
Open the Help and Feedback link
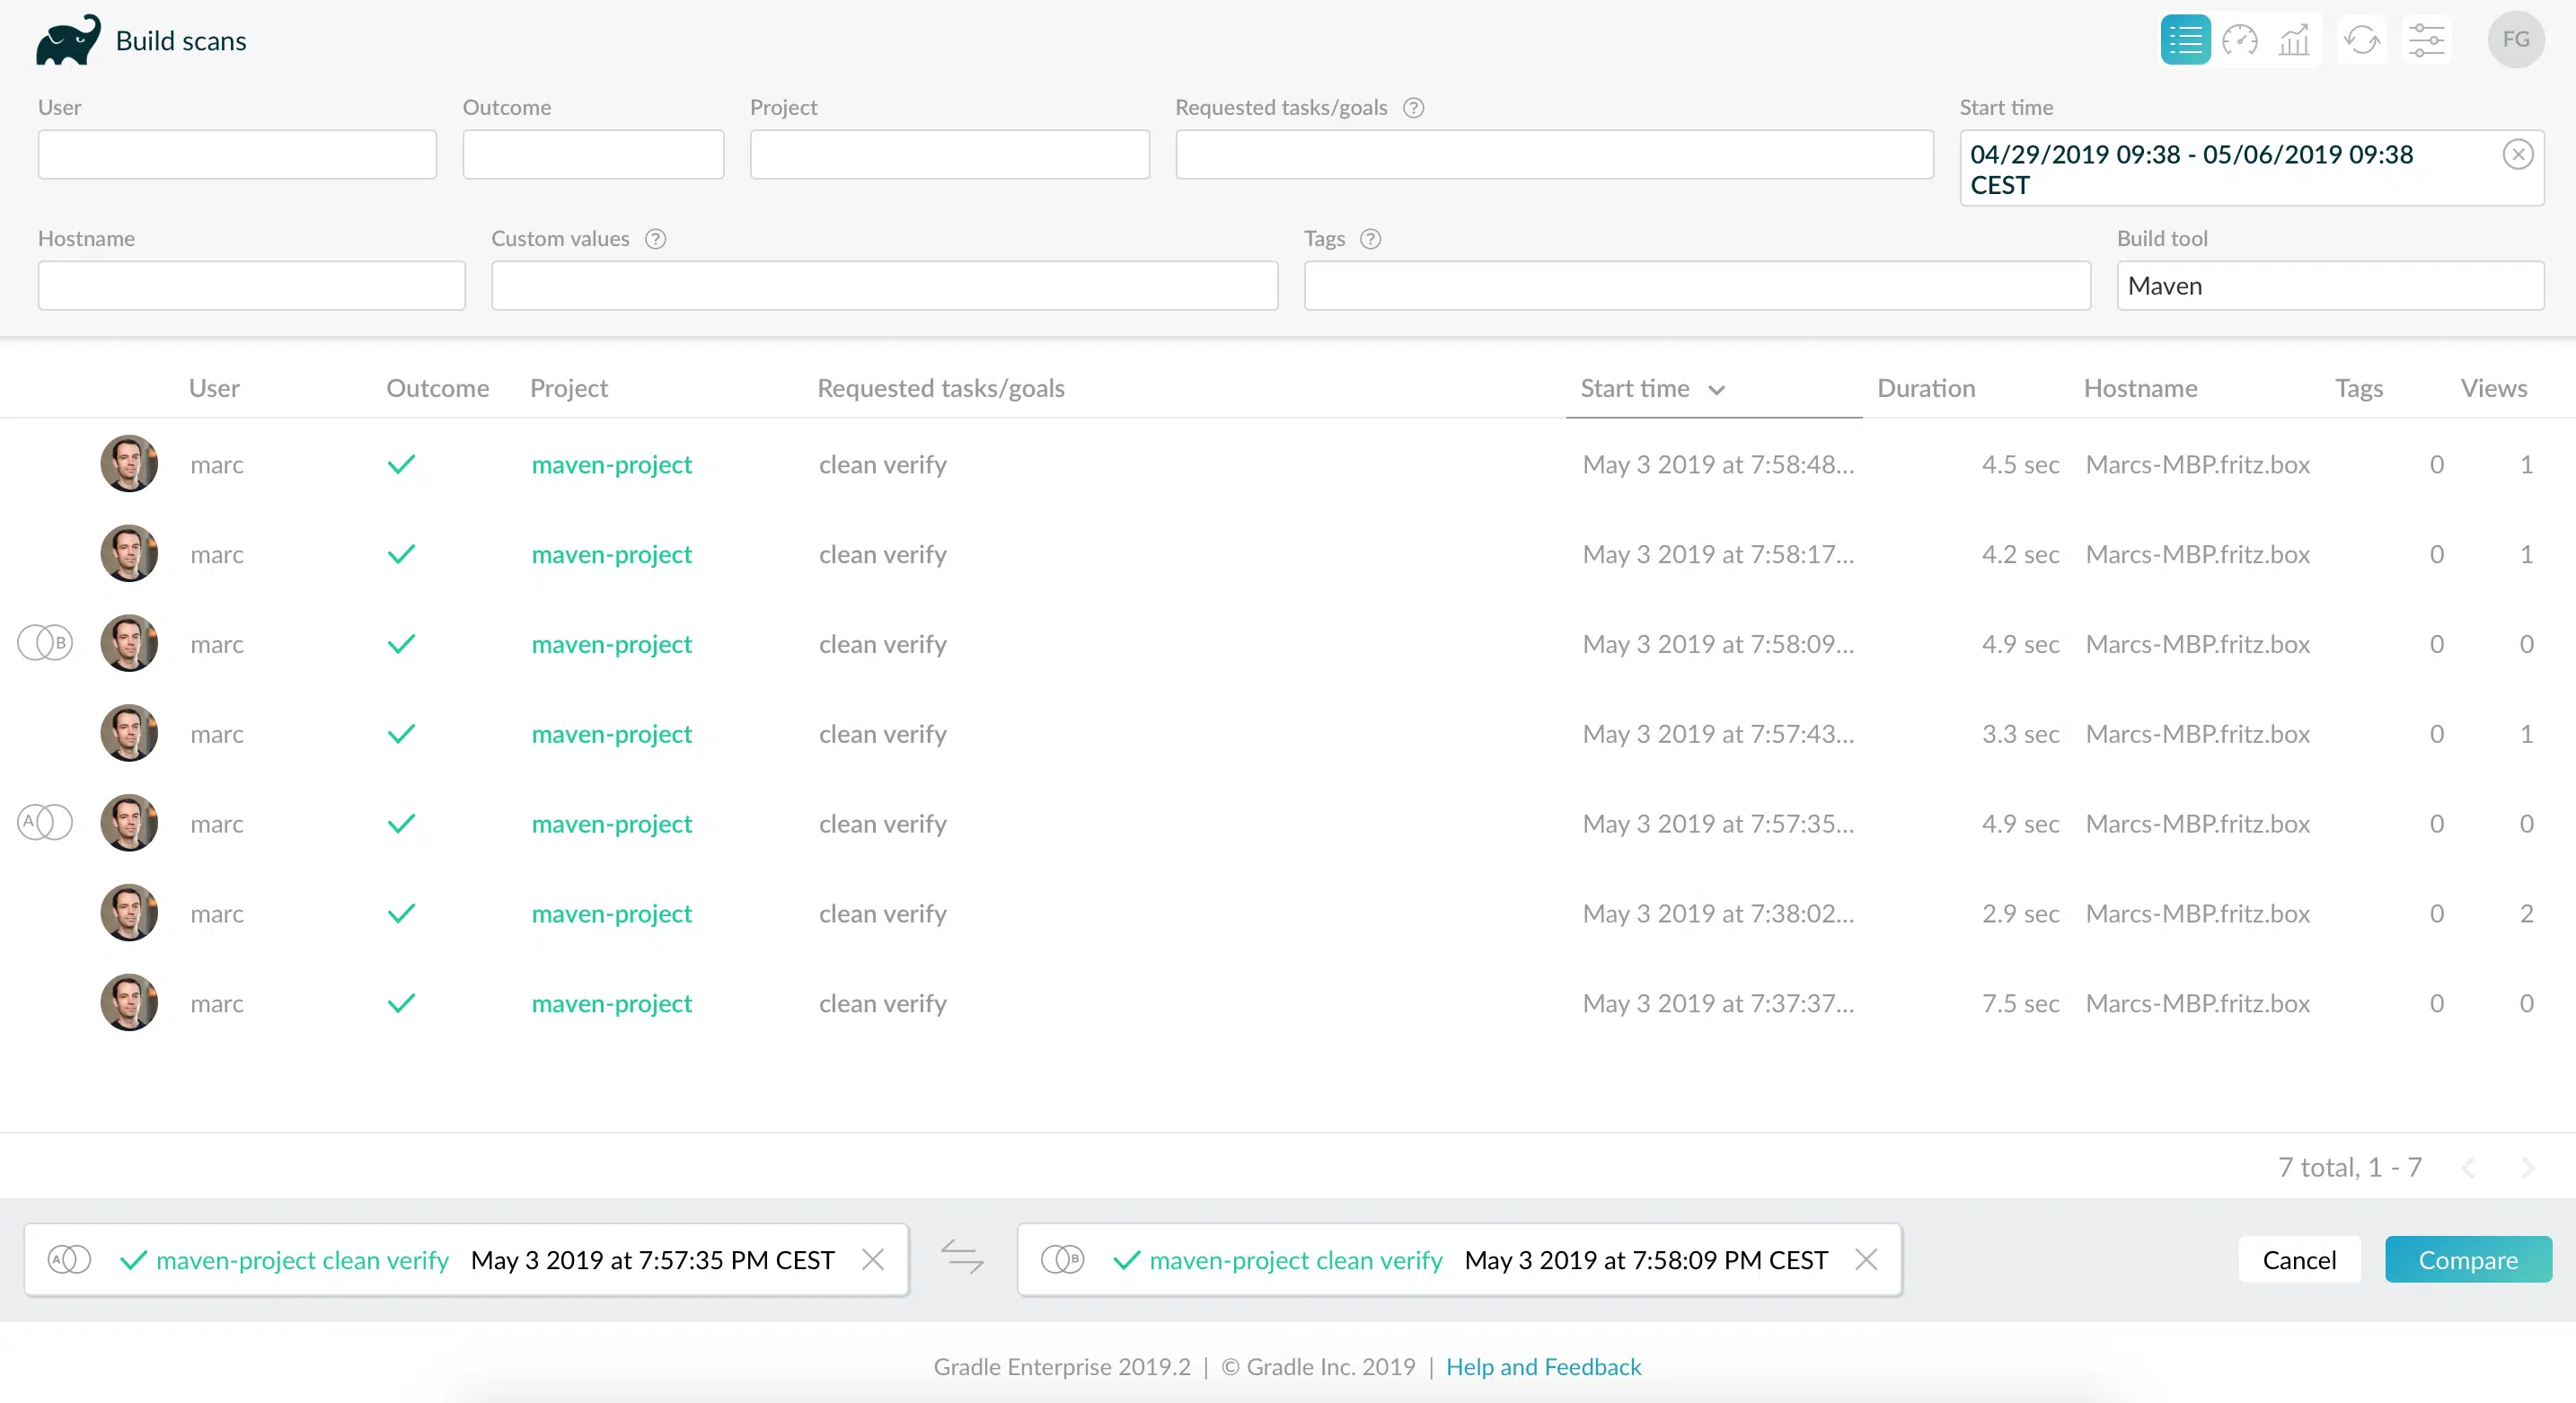[1544, 1367]
